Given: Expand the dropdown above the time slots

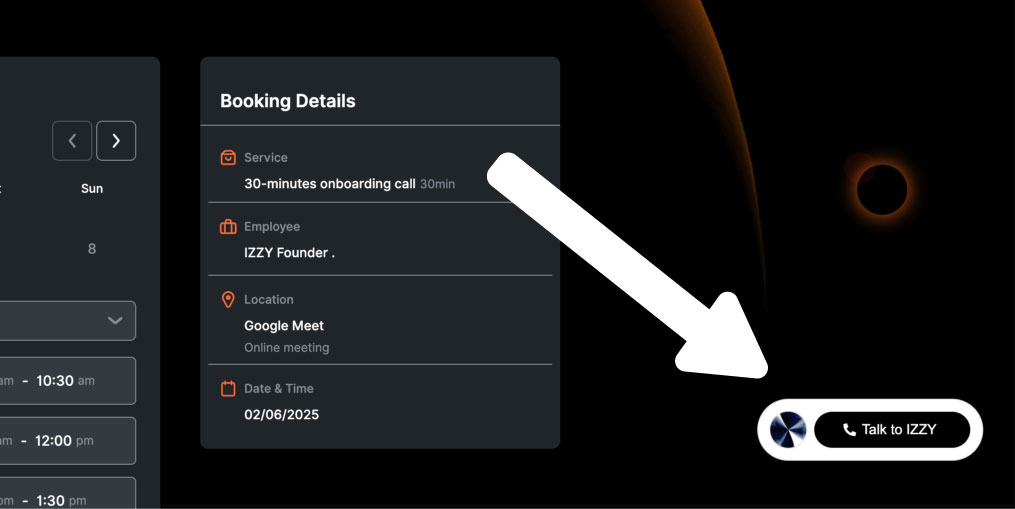Looking at the screenshot, I should (68, 321).
